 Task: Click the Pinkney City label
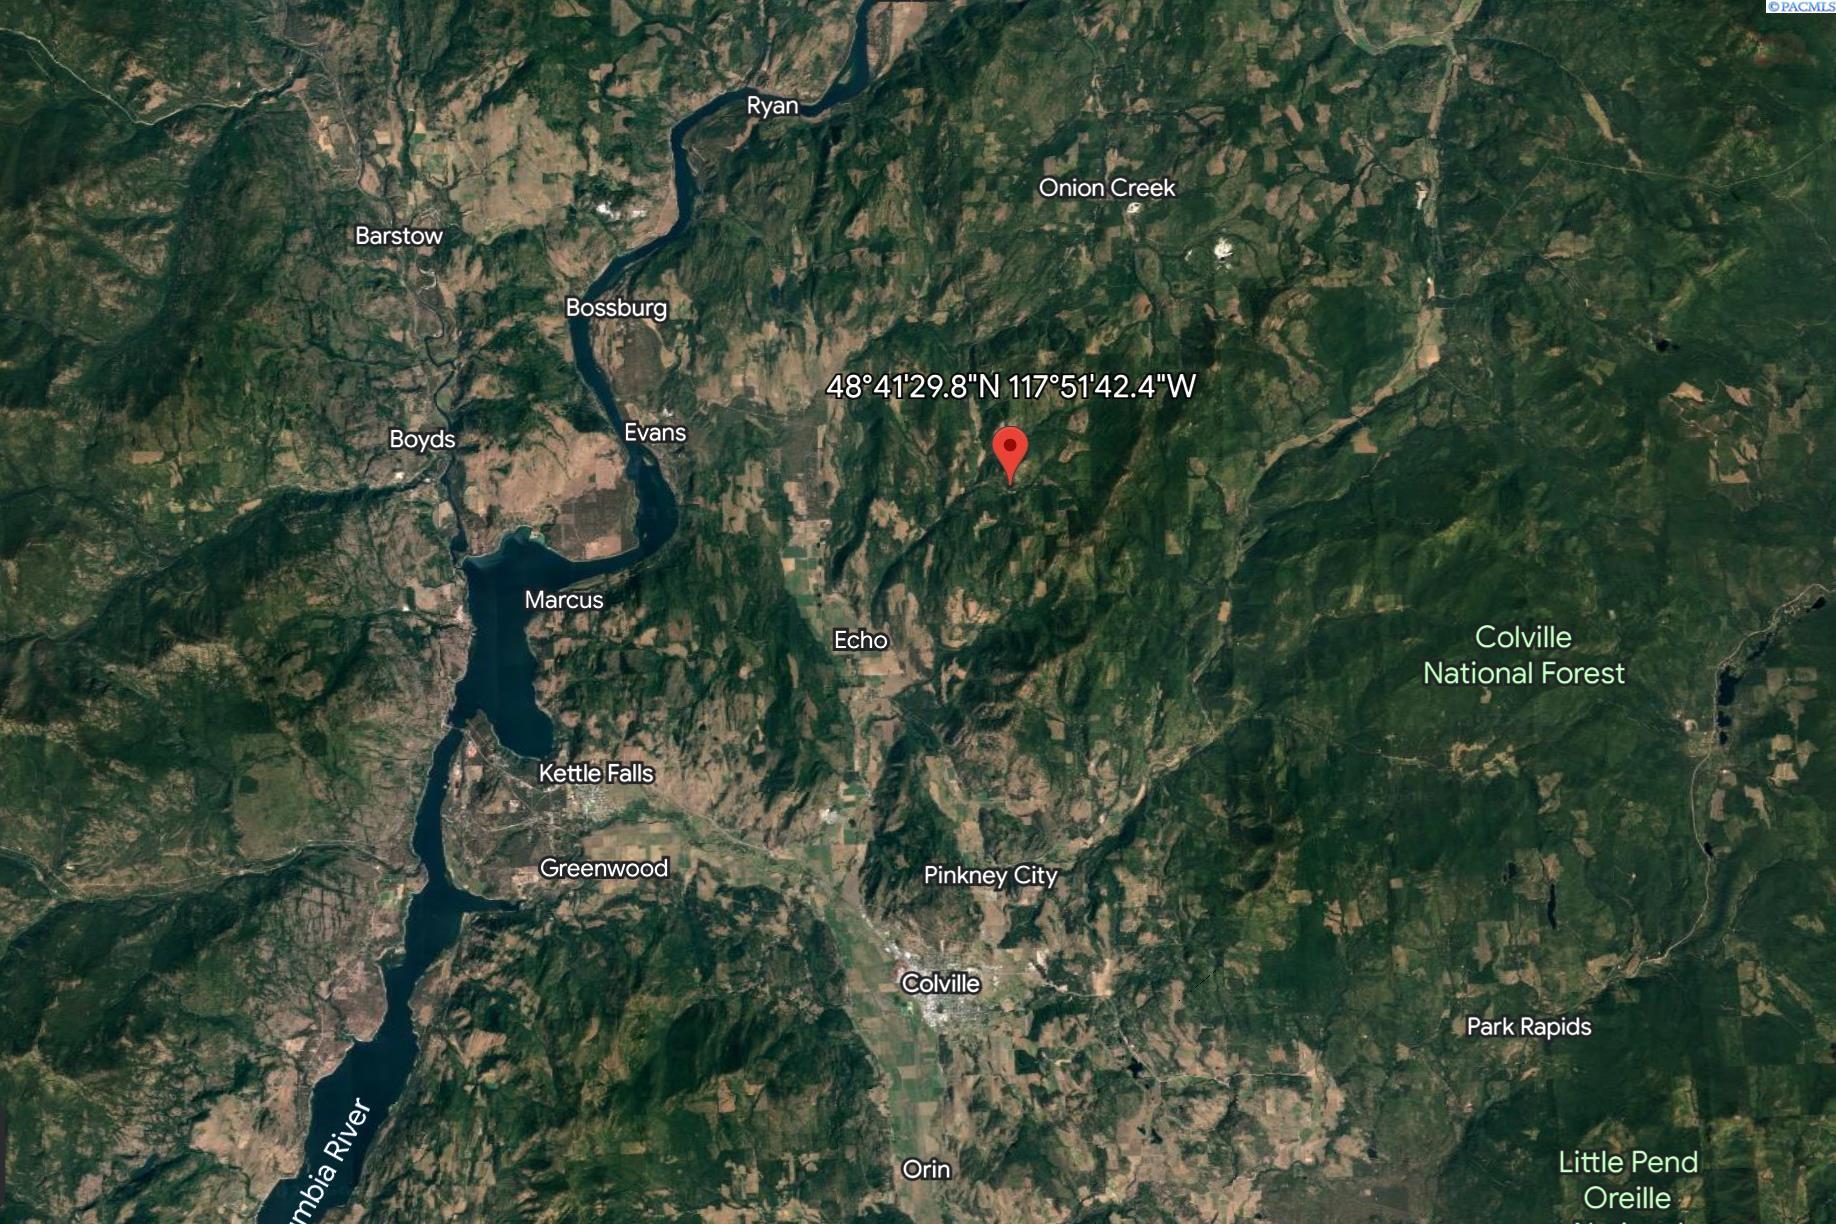[x=990, y=876]
